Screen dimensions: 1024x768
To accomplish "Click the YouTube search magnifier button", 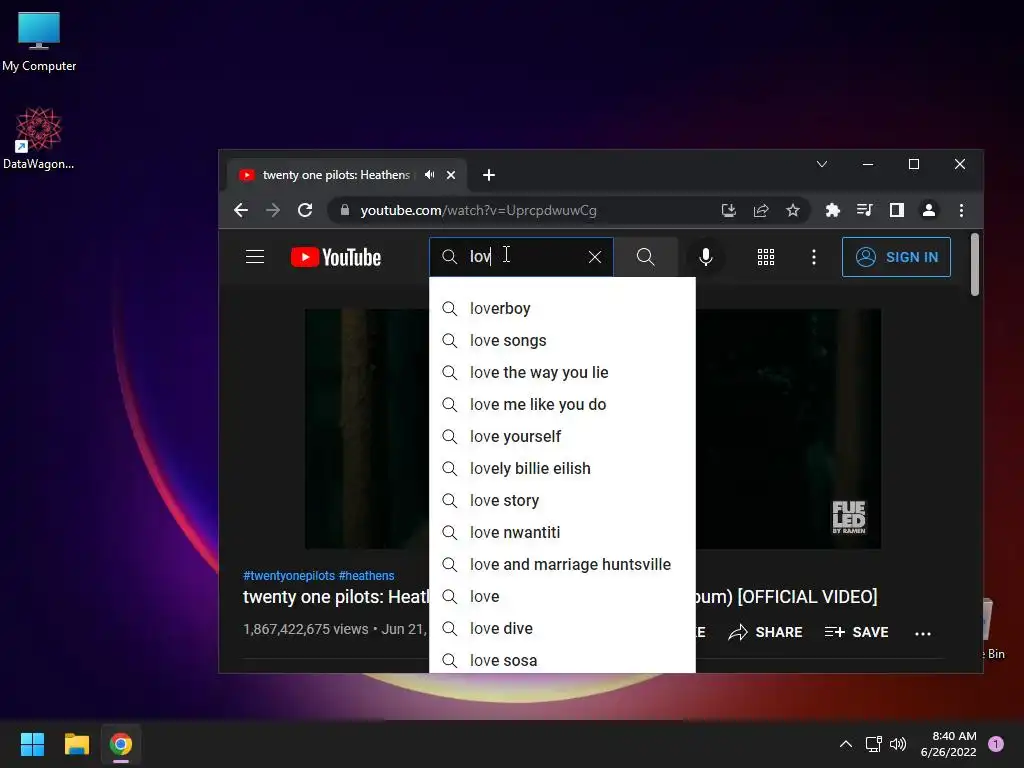I will [645, 257].
